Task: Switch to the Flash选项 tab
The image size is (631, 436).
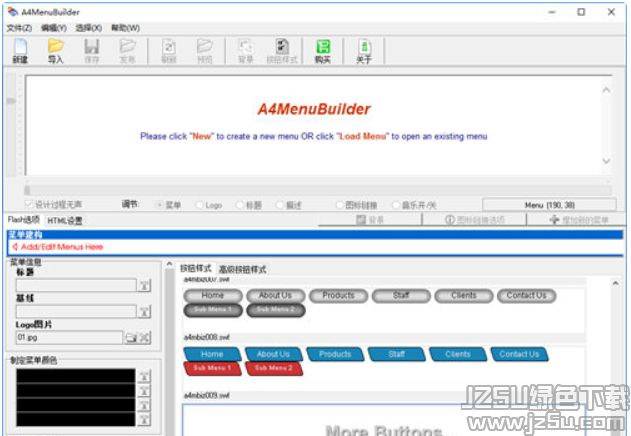Action: [23, 220]
